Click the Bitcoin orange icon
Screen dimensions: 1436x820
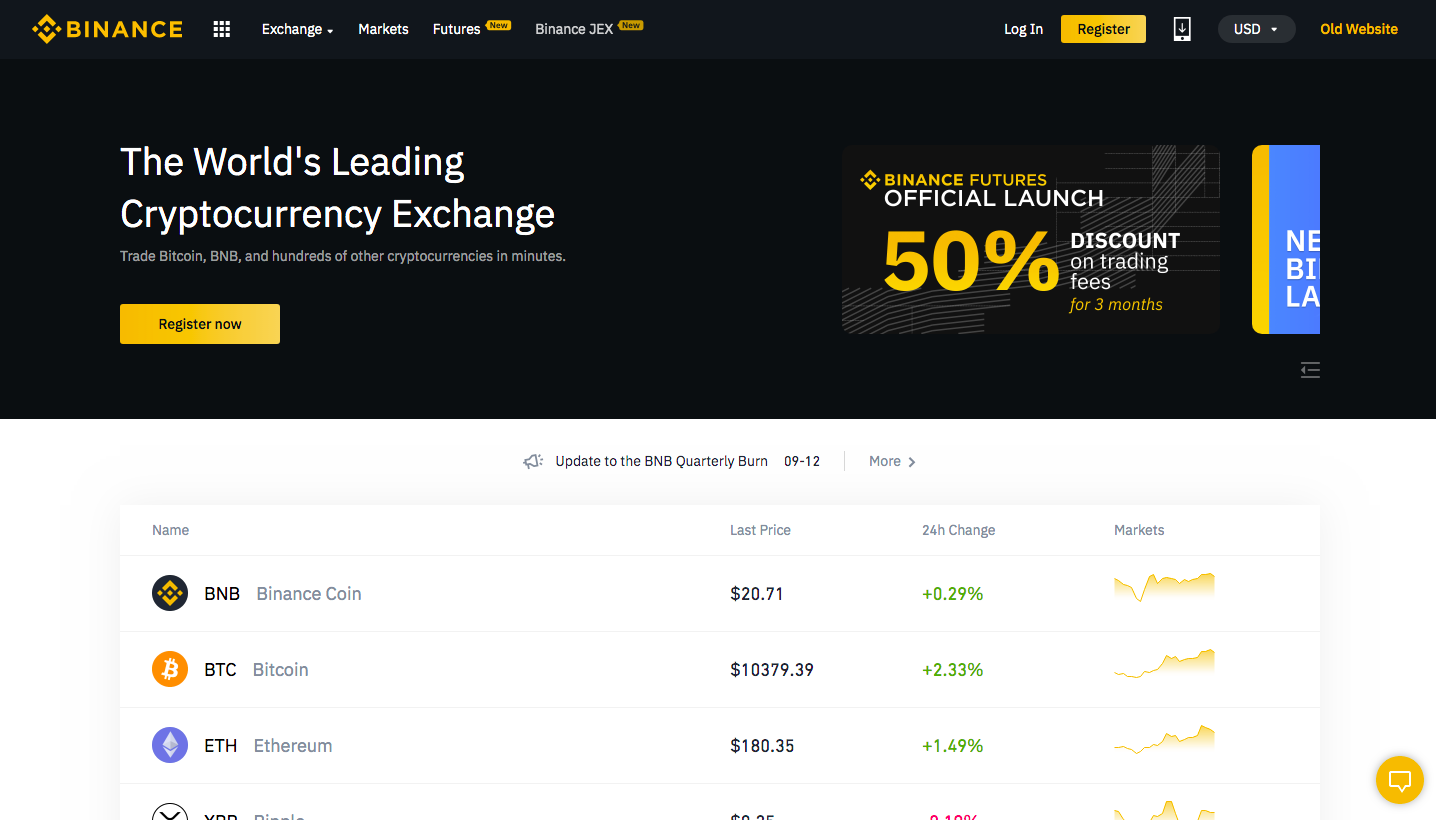pos(170,669)
